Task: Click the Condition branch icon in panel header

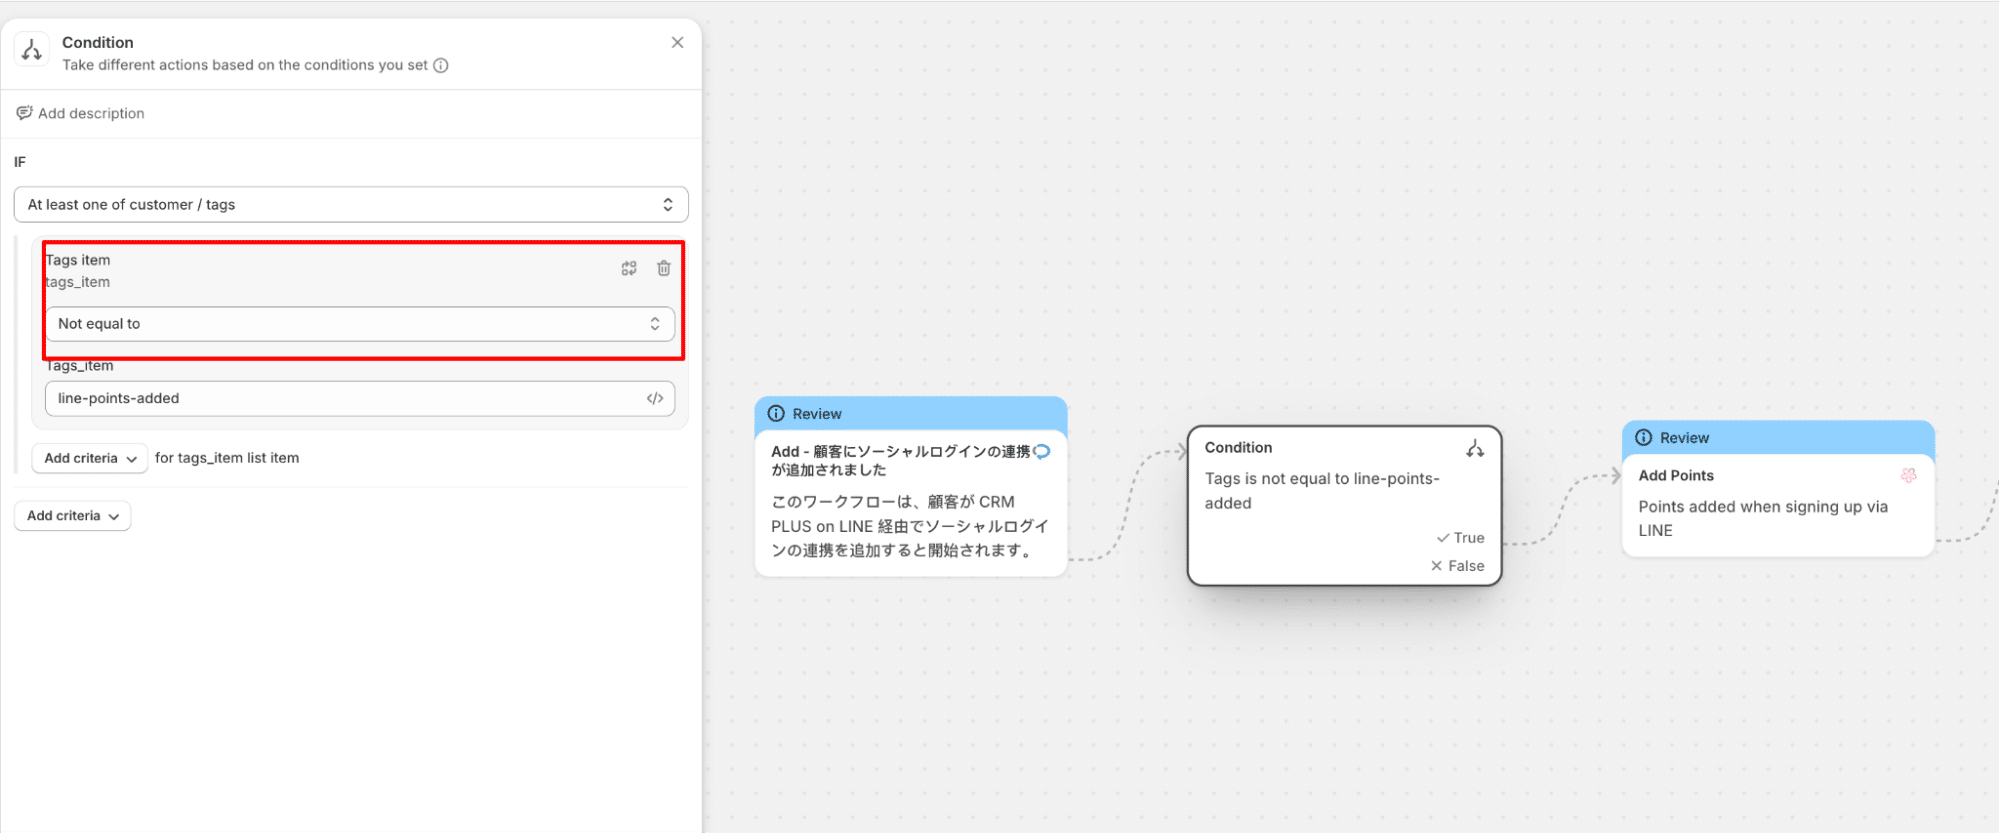Action: click(32, 50)
